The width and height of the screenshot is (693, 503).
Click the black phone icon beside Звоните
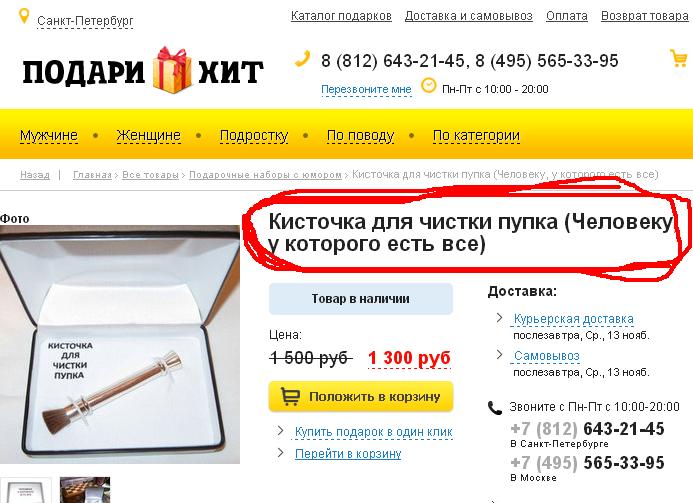coord(495,408)
